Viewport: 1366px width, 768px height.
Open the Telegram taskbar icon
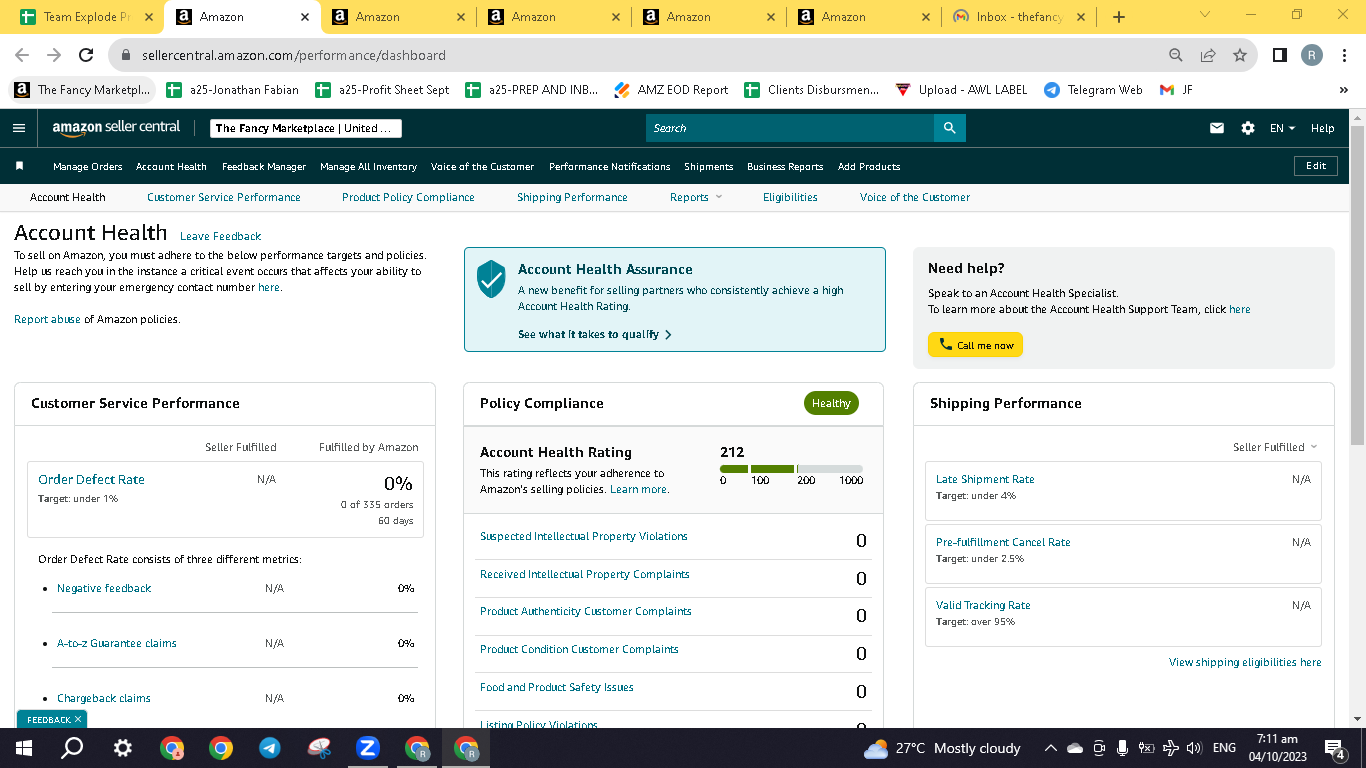point(269,748)
